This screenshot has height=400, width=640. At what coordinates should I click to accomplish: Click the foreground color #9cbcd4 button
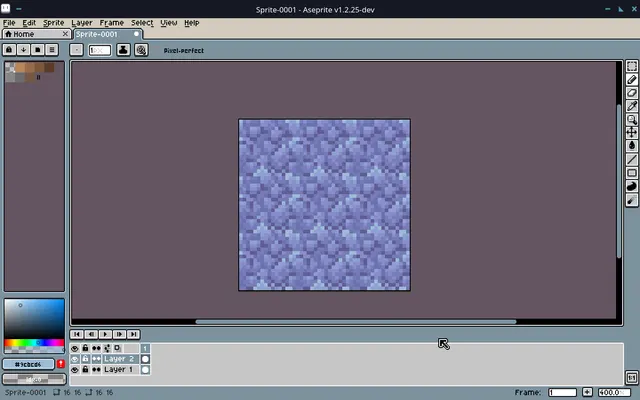[28, 364]
